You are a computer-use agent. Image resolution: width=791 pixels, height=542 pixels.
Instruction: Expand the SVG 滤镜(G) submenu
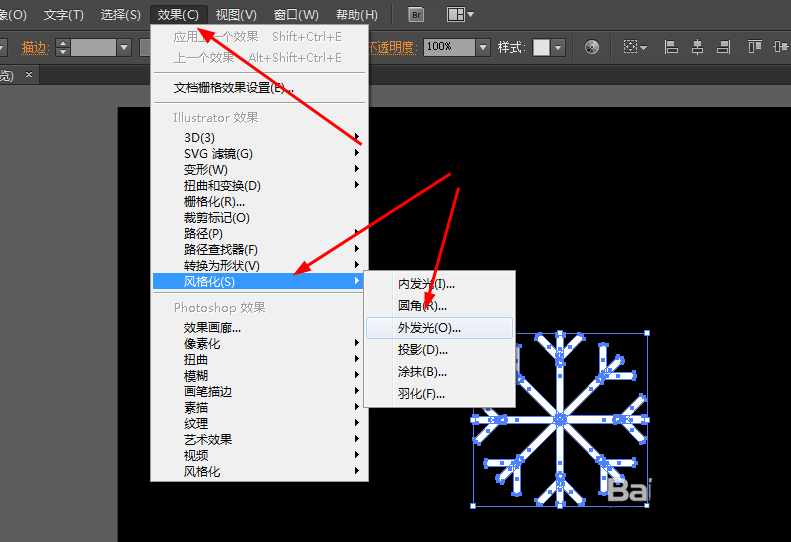[259, 153]
